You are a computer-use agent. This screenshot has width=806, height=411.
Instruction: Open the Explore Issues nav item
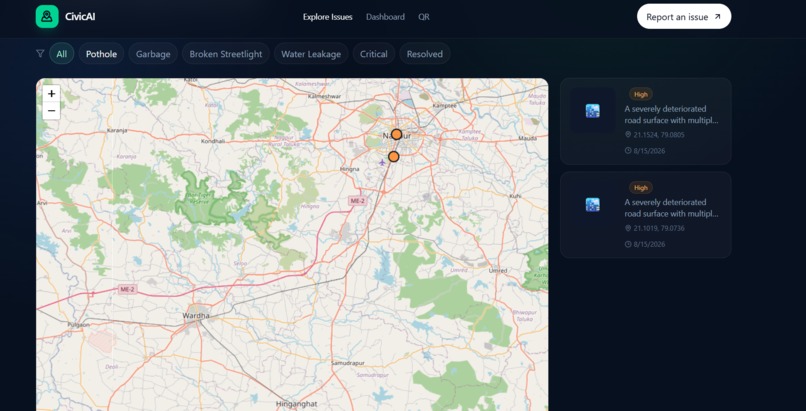point(327,17)
